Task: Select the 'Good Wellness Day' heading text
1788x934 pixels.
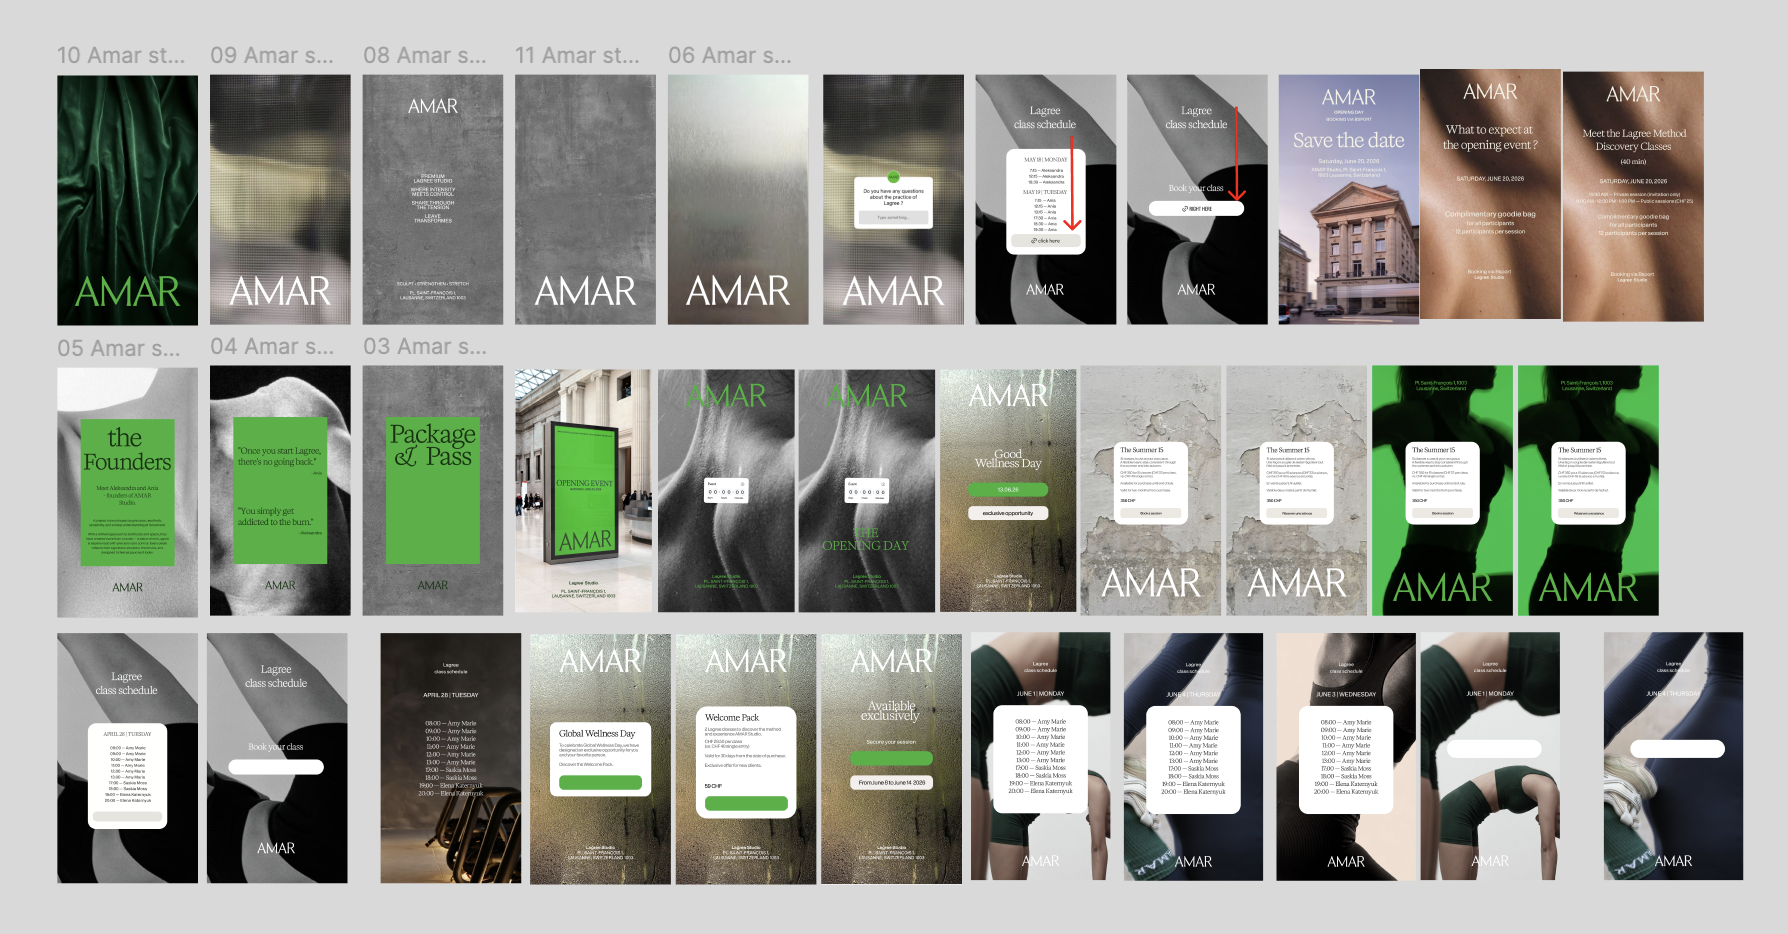Action: click(x=1008, y=459)
